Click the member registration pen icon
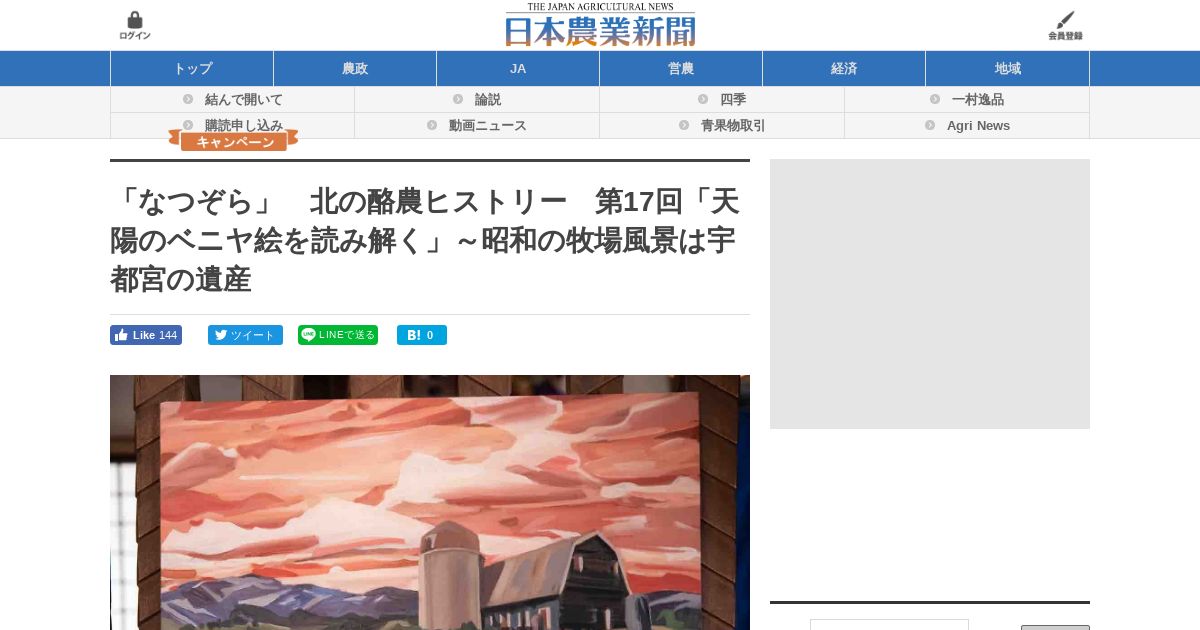 (1065, 26)
